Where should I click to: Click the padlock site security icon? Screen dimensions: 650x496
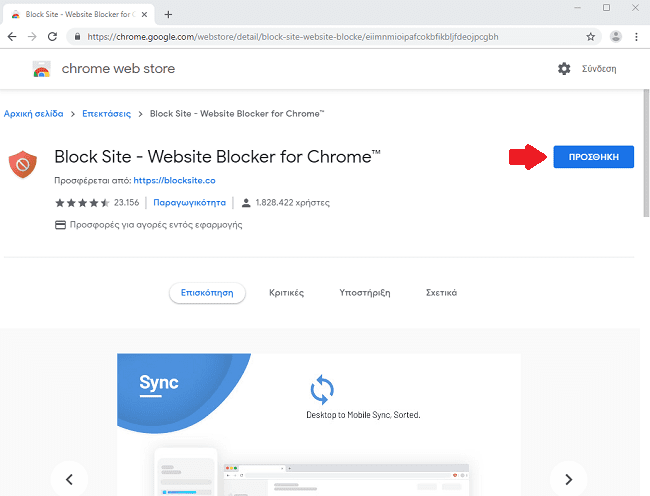(x=77, y=37)
